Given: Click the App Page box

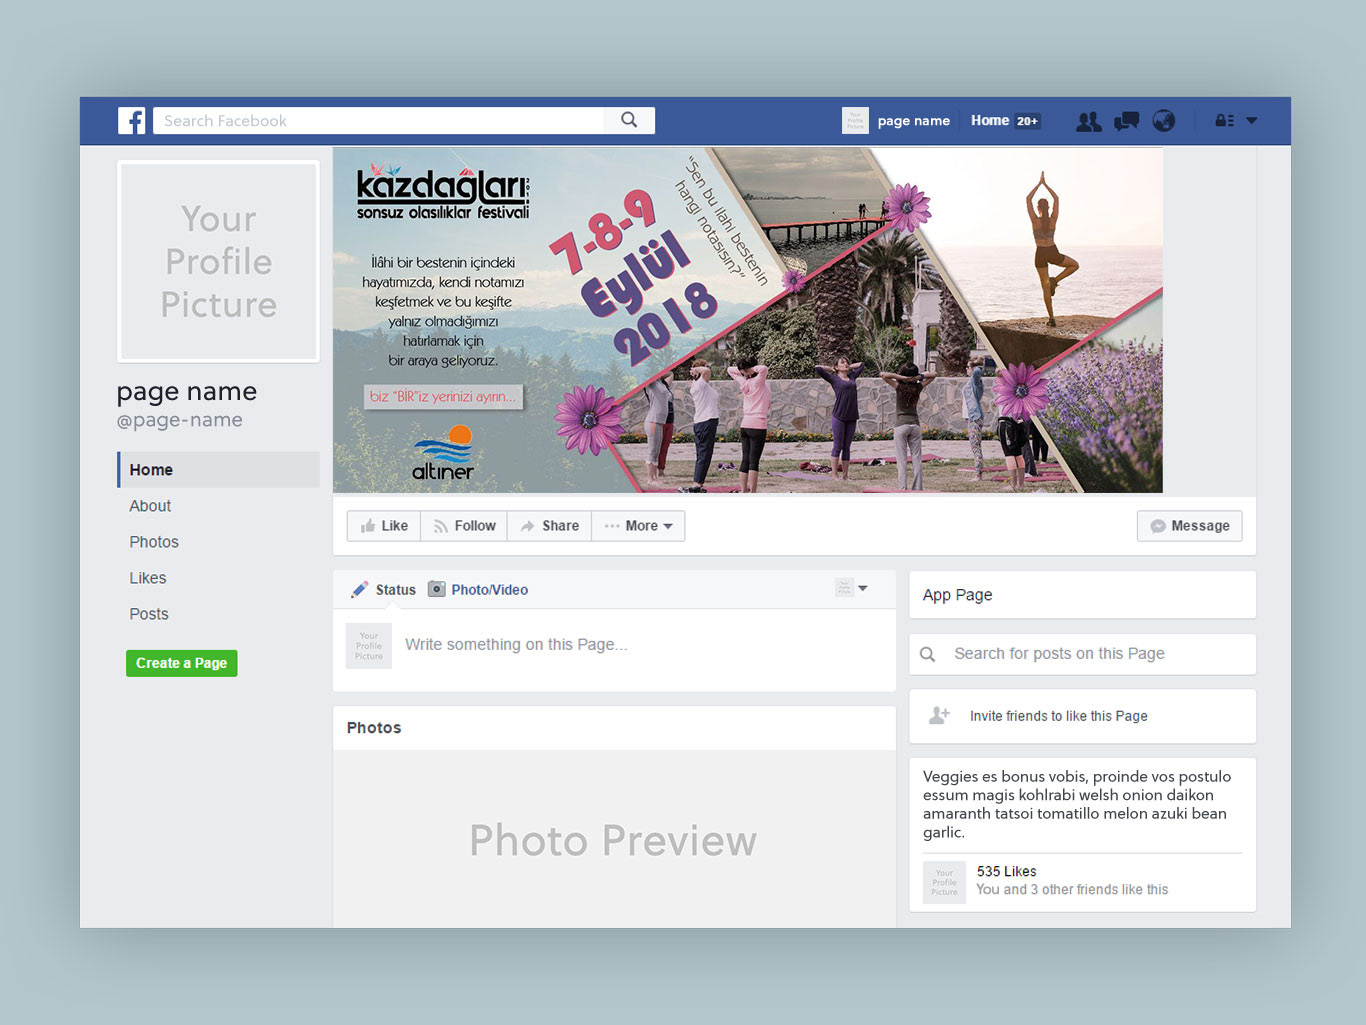Looking at the screenshot, I should coord(1083,595).
